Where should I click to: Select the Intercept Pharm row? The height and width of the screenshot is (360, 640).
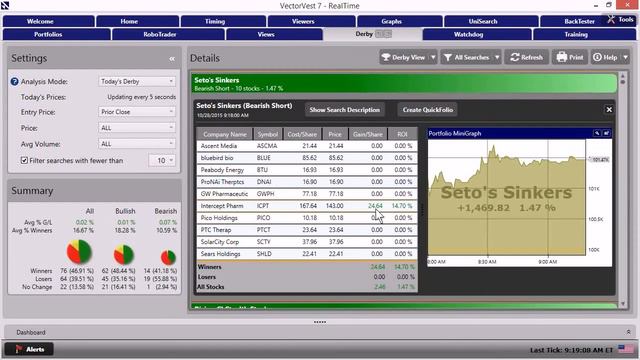pos(307,206)
